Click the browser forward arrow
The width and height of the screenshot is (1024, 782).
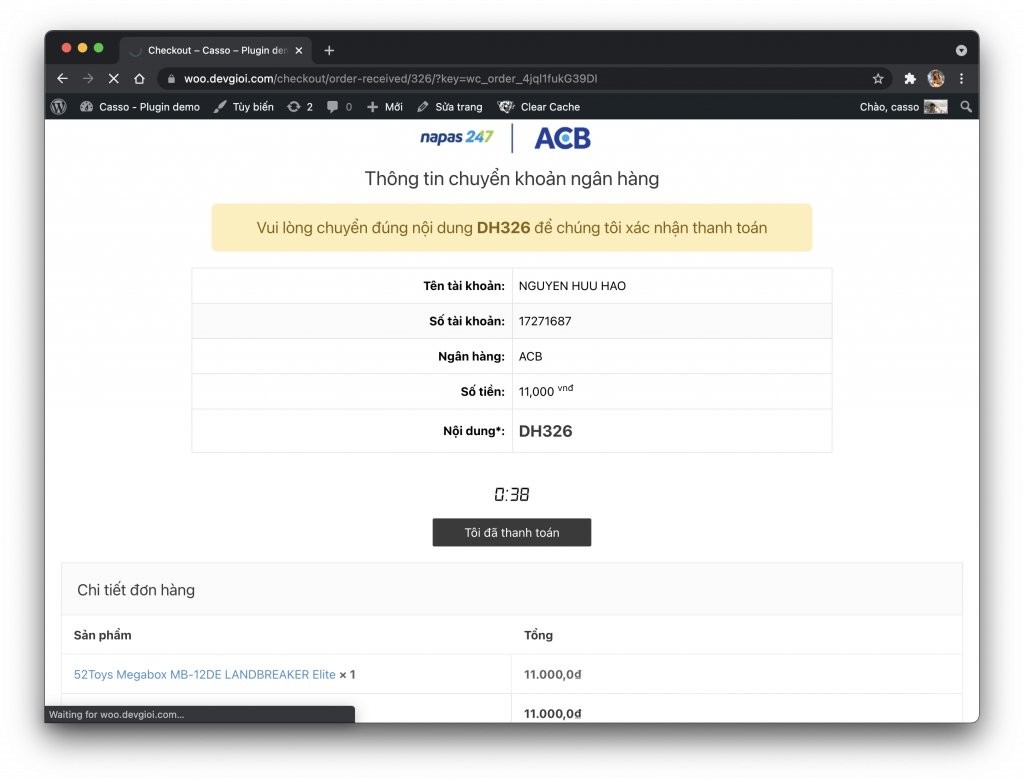click(x=88, y=78)
